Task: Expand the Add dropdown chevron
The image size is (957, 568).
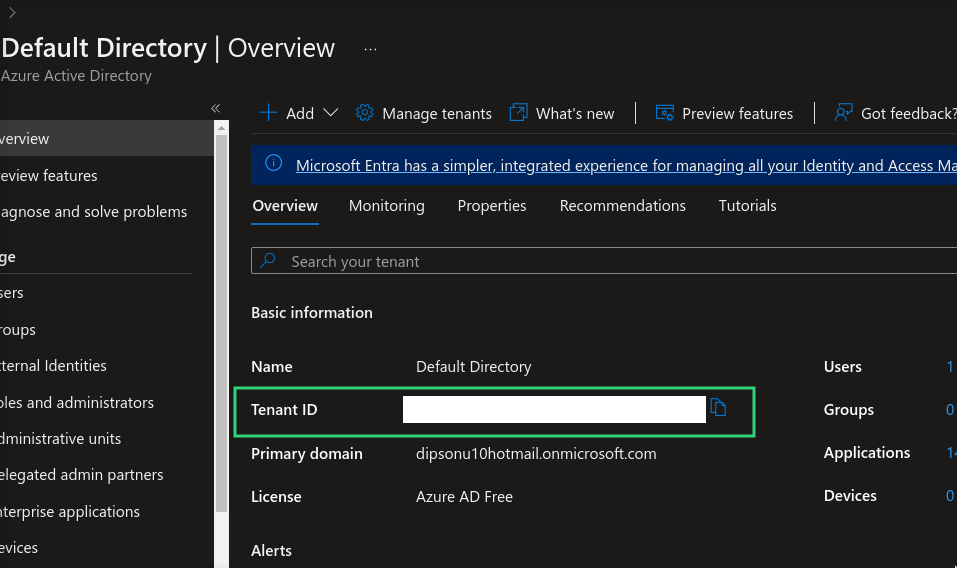Action: [x=331, y=113]
